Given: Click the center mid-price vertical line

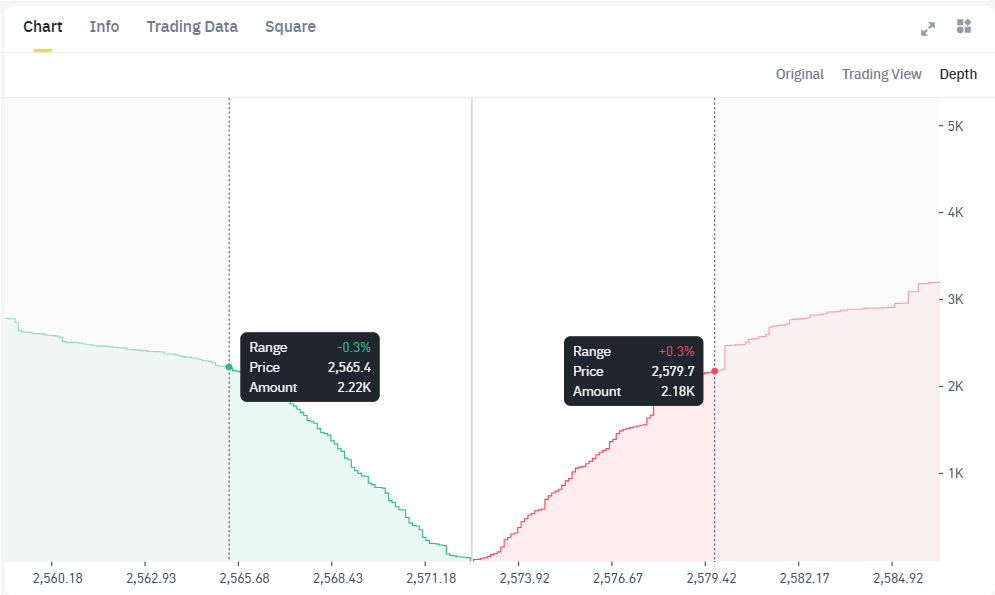Looking at the screenshot, I should click(472, 300).
